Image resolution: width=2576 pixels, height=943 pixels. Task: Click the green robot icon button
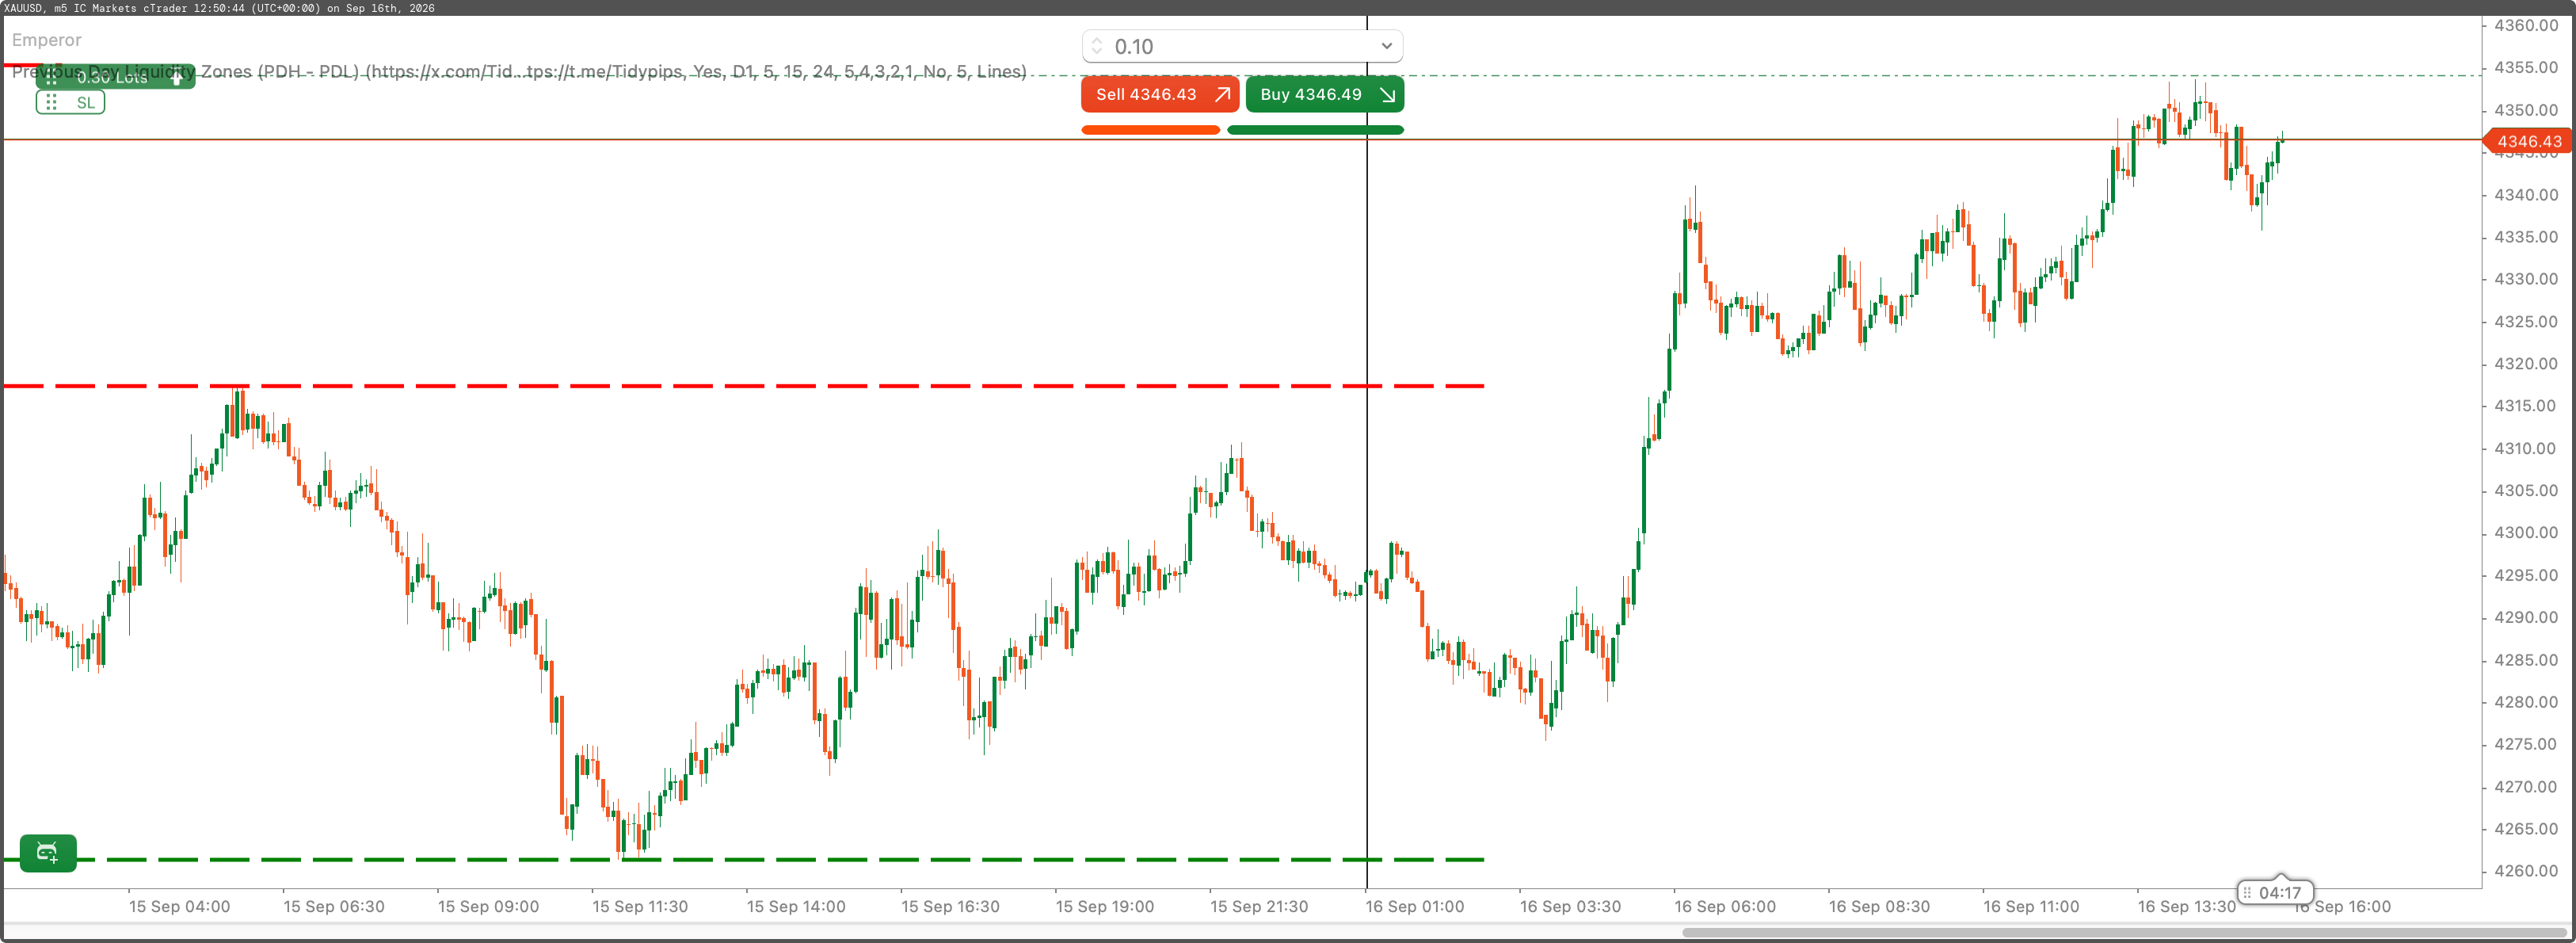pyautogui.click(x=47, y=853)
